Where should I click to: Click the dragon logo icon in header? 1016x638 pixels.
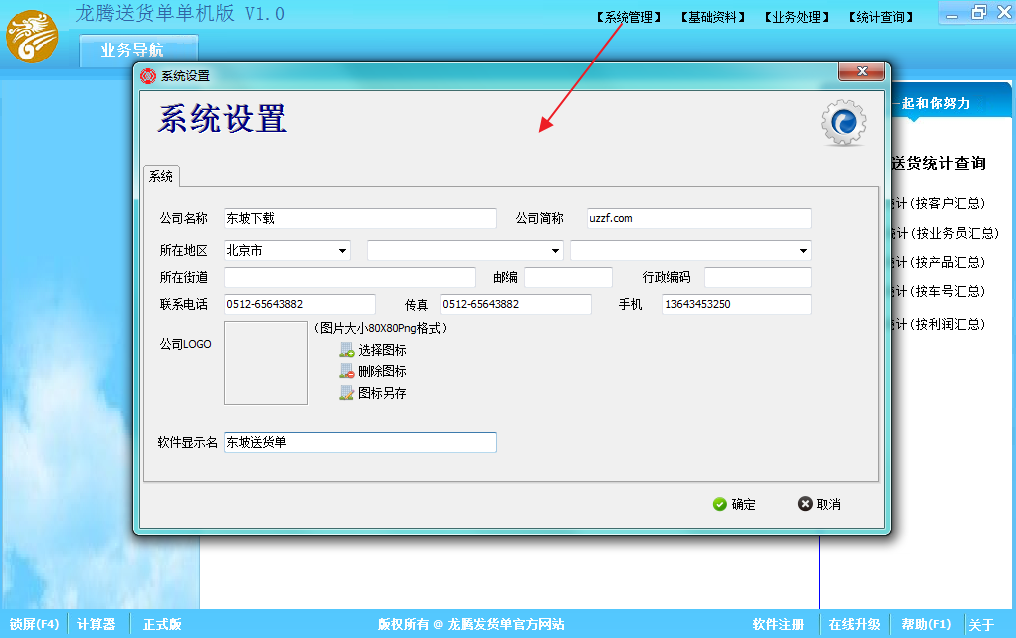32,36
